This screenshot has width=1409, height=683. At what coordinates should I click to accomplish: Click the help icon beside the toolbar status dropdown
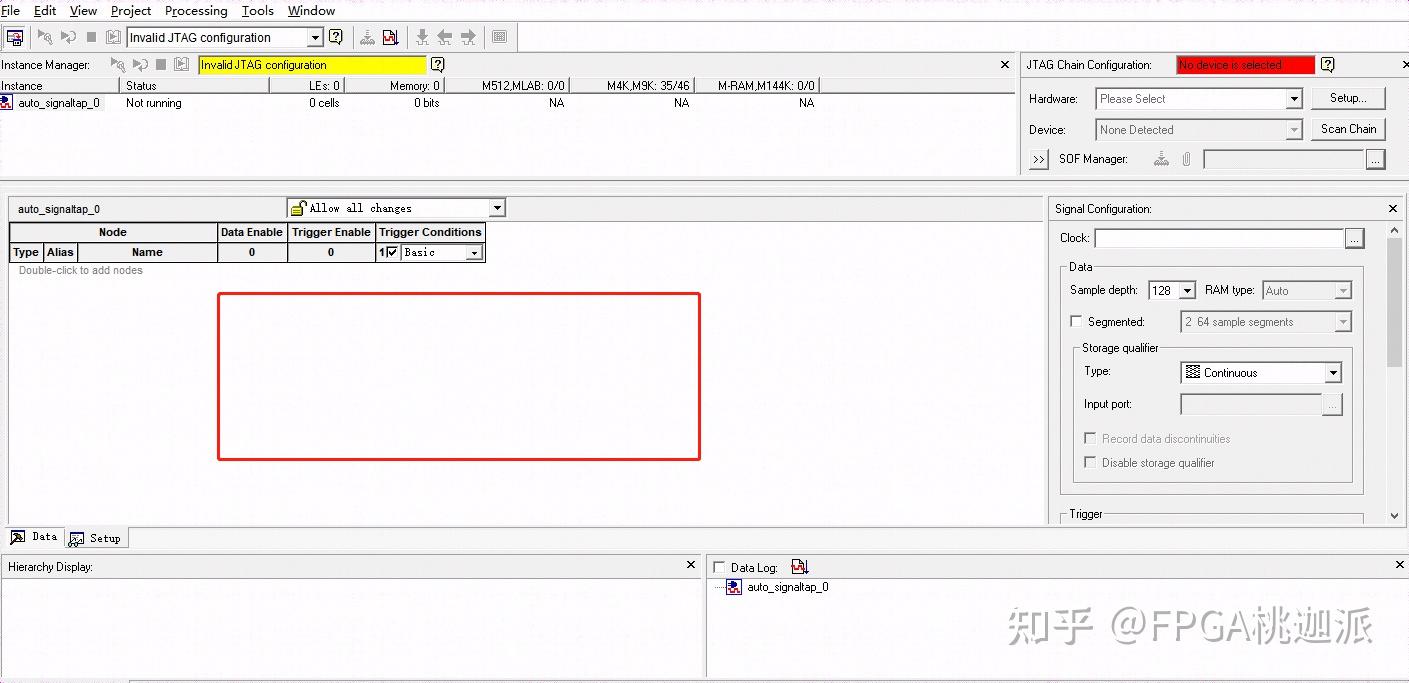[336, 38]
